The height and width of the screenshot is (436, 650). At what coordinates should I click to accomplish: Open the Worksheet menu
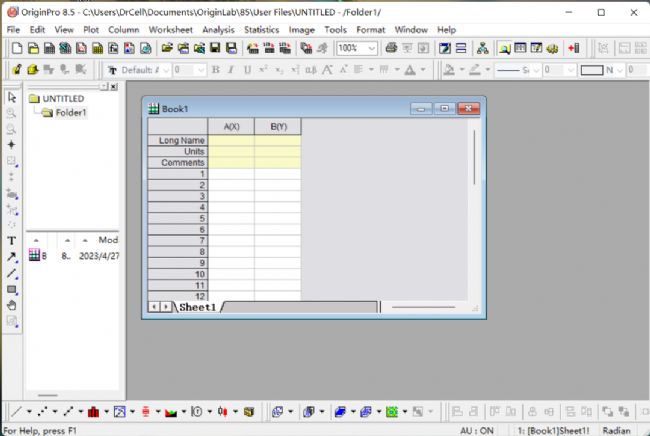point(170,30)
